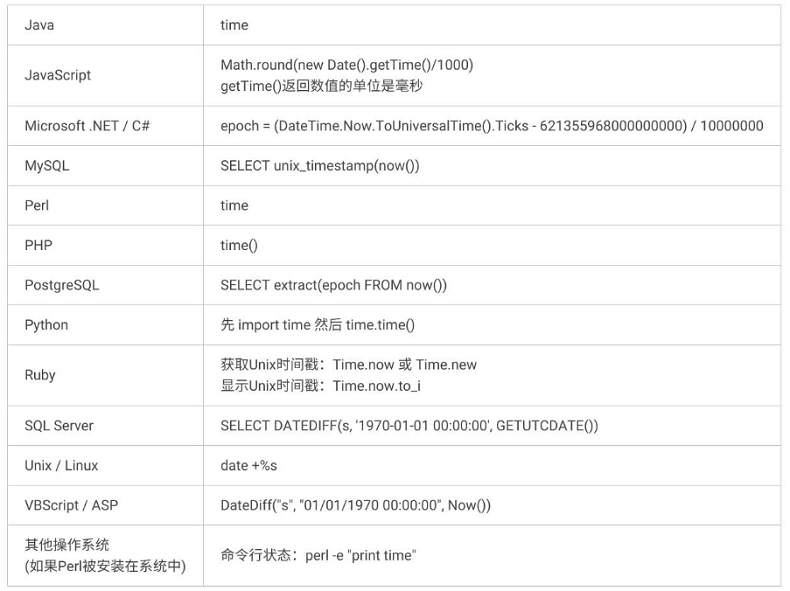Select Time.now.to_i code line

pyautogui.click(x=320, y=386)
